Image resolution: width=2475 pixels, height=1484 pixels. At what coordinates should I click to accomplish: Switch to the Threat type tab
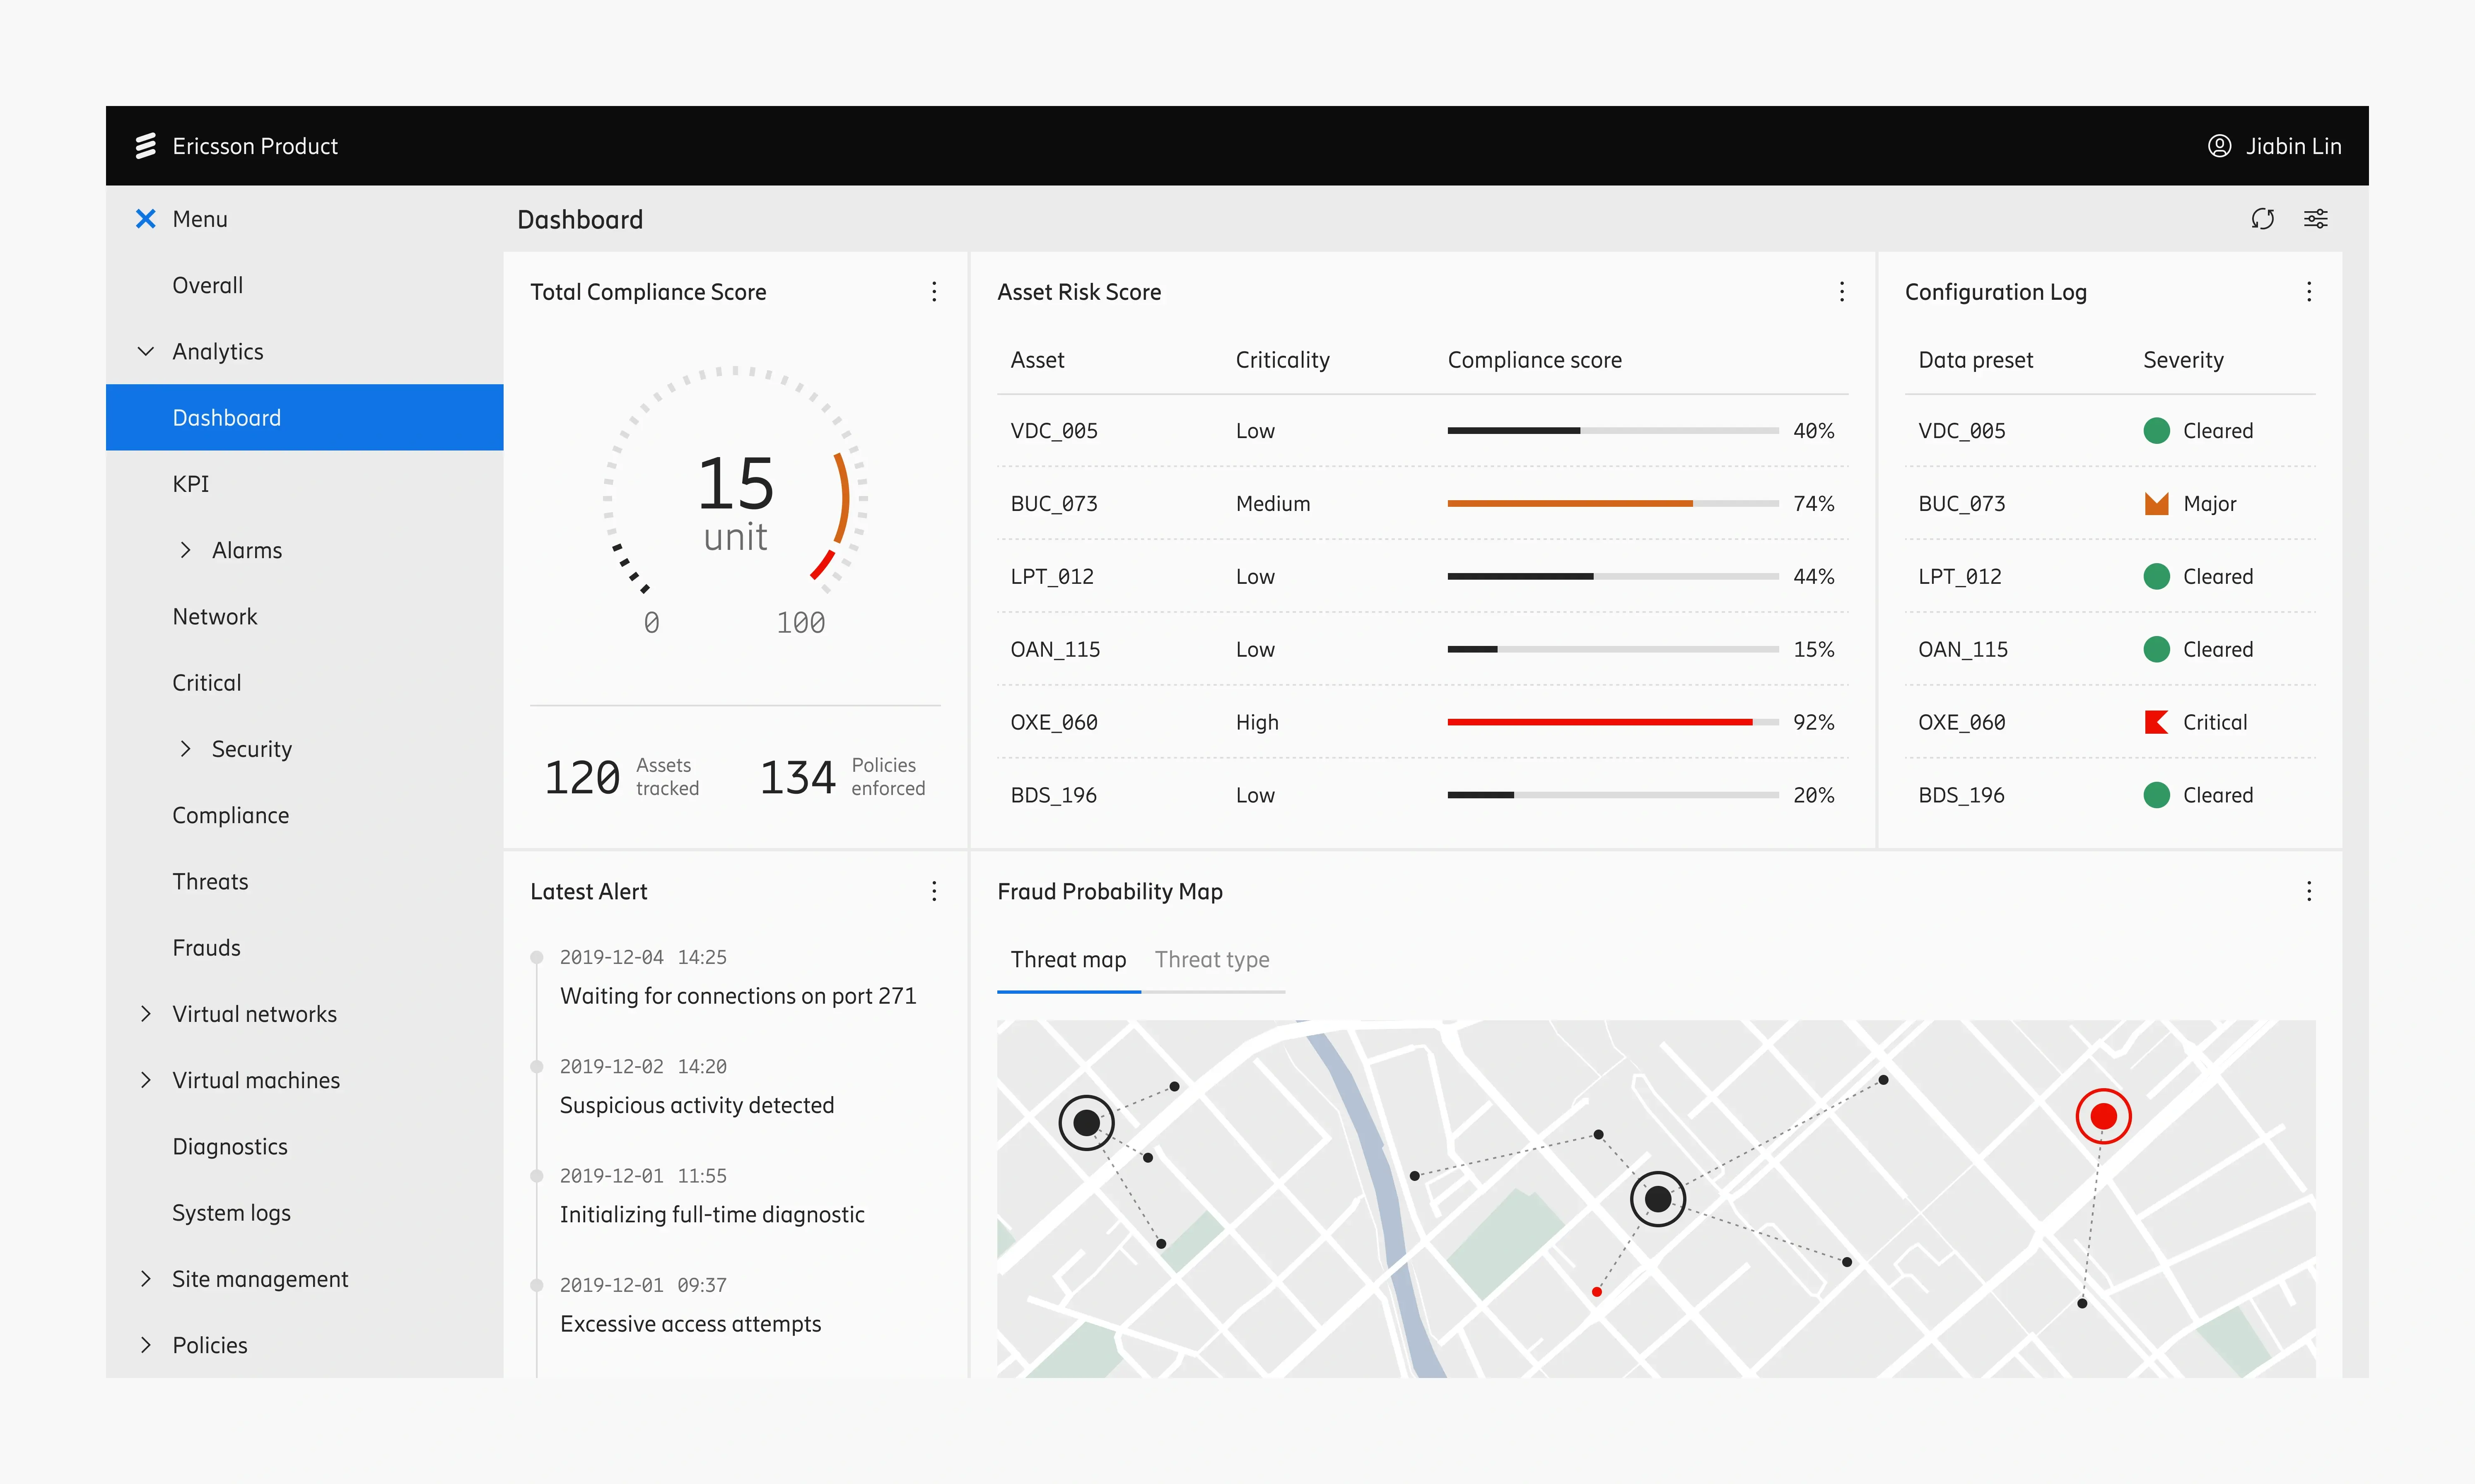point(1211,960)
